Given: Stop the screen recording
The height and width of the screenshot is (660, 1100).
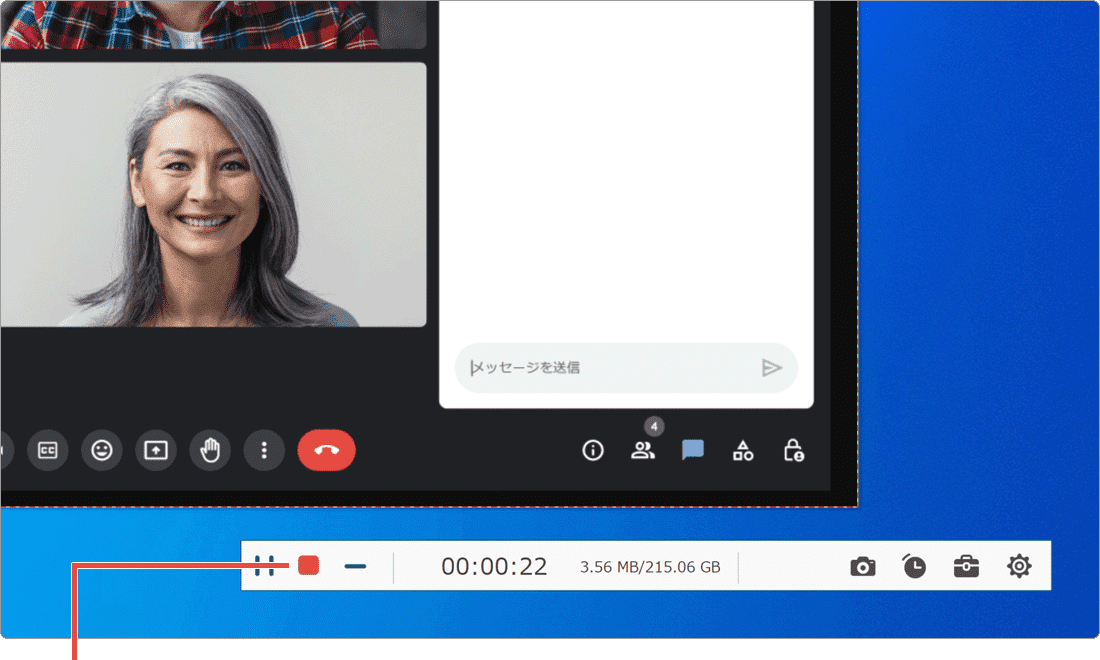Looking at the screenshot, I should click(307, 565).
